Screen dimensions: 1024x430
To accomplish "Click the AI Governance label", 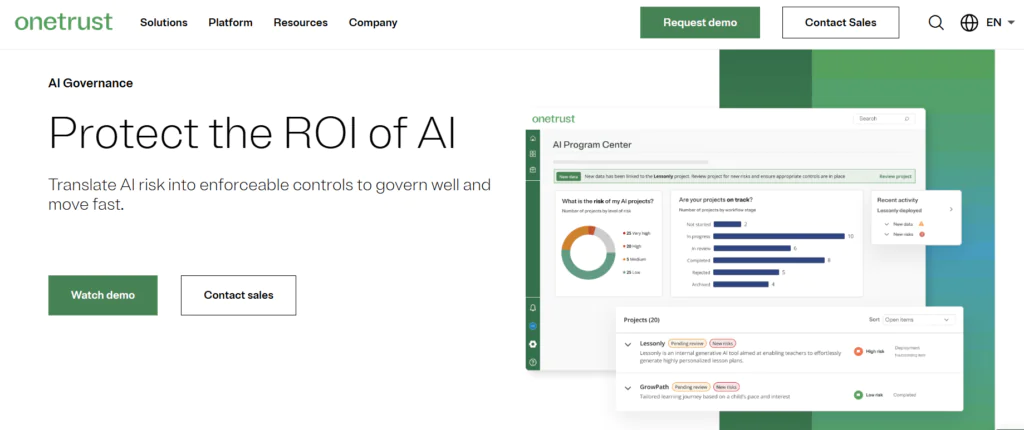I will point(91,83).
